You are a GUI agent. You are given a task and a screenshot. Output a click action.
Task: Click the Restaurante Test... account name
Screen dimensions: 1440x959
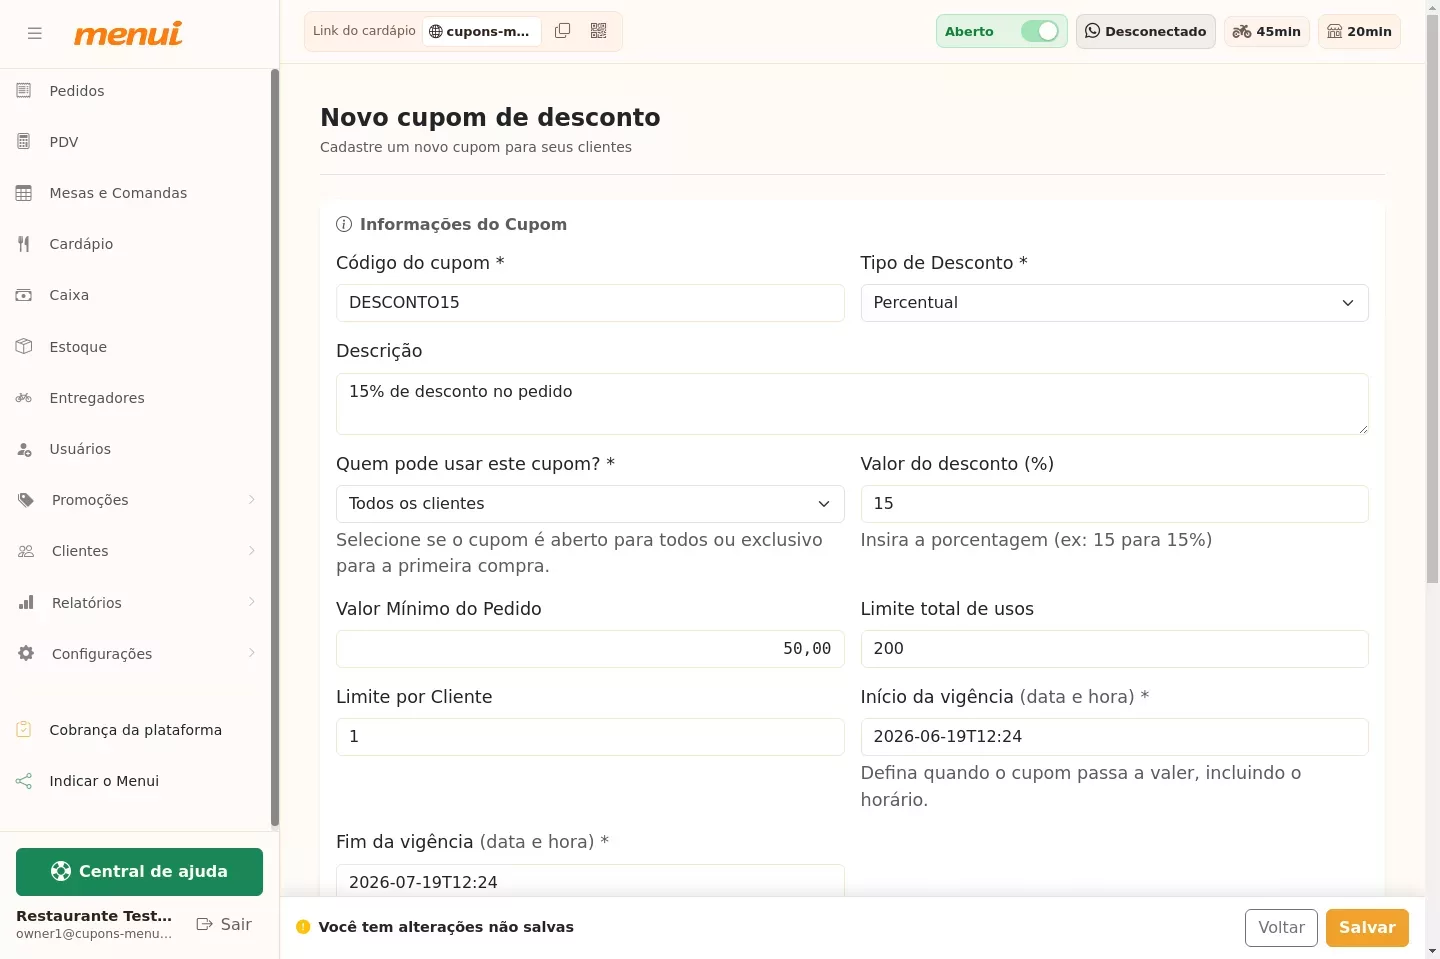94,916
